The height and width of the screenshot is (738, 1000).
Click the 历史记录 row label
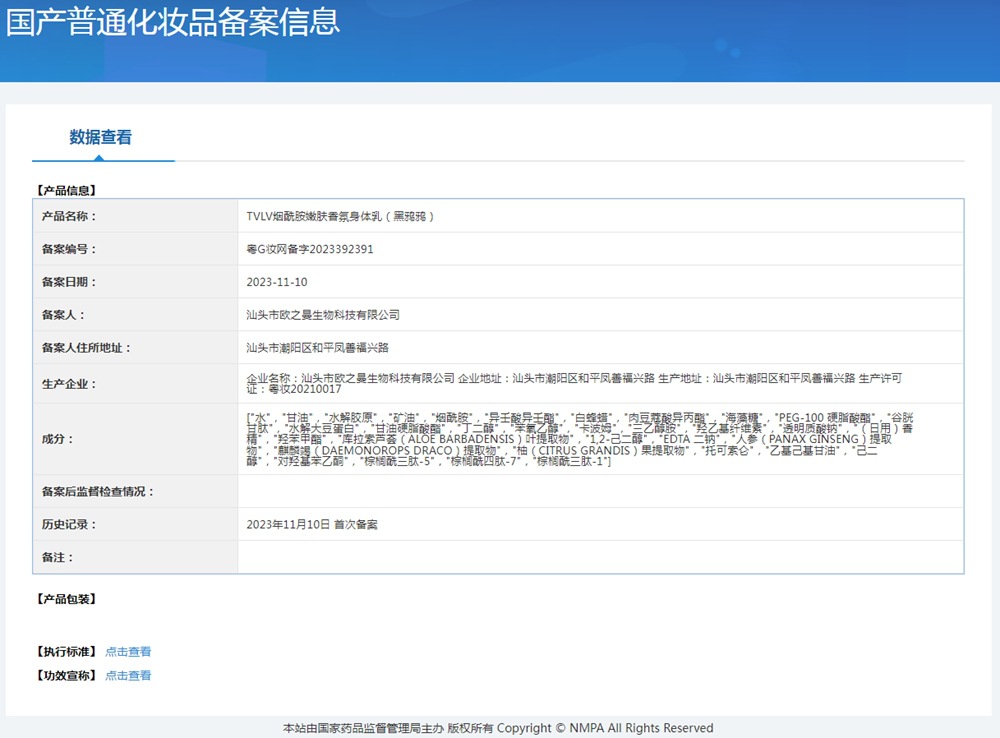(x=69, y=524)
